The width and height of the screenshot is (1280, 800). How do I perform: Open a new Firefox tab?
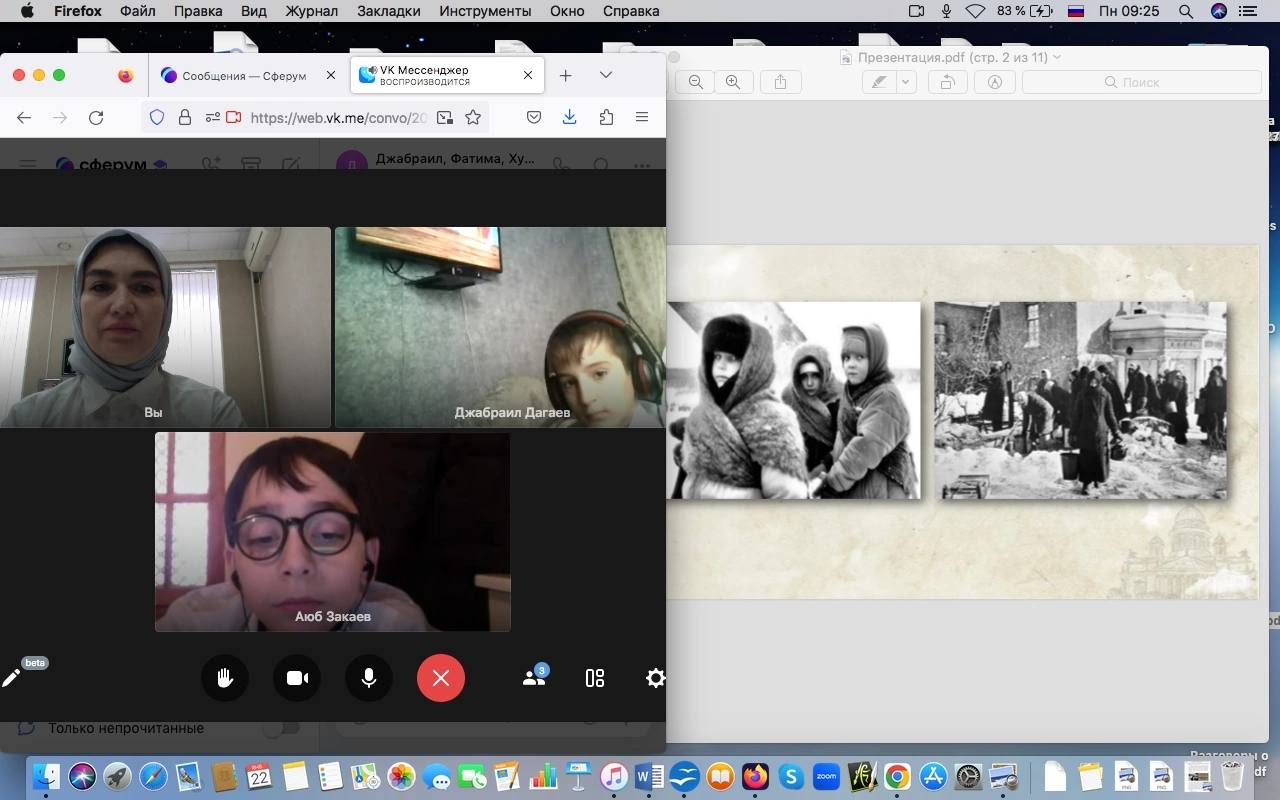click(x=565, y=75)
